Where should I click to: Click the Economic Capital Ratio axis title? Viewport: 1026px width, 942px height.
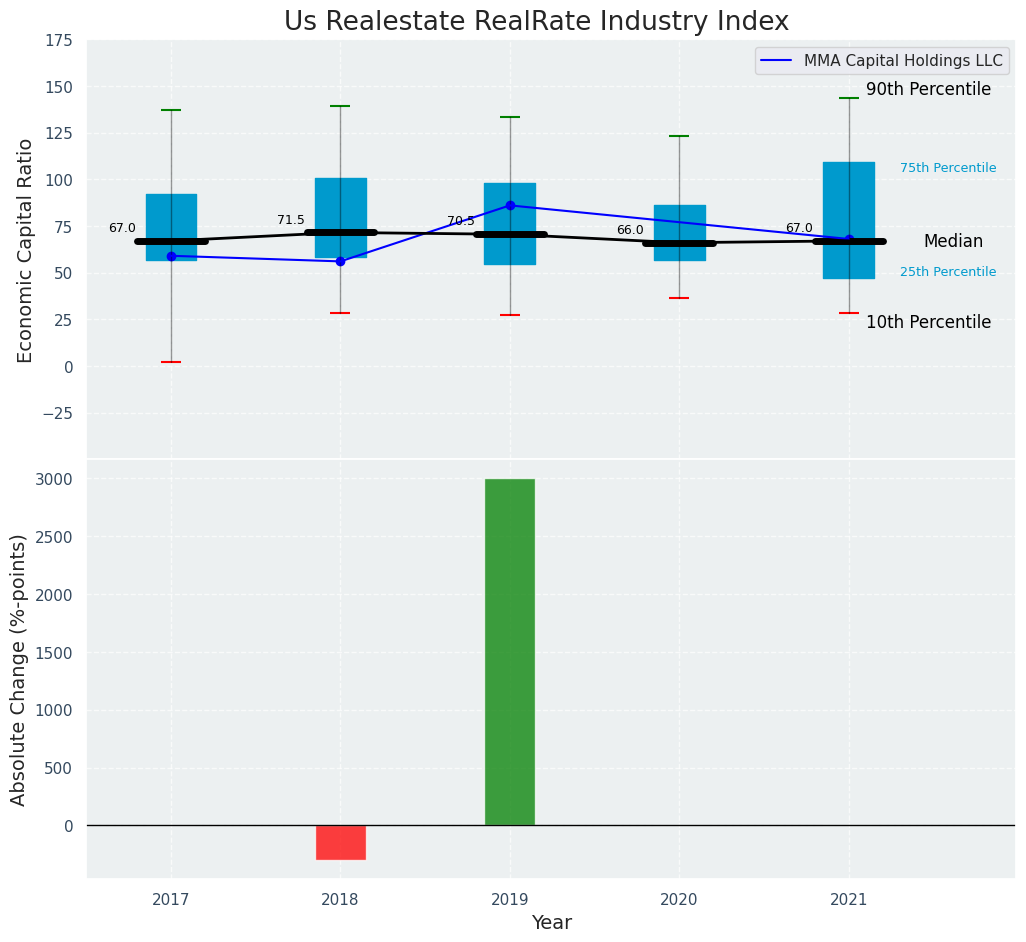[26, 250]
